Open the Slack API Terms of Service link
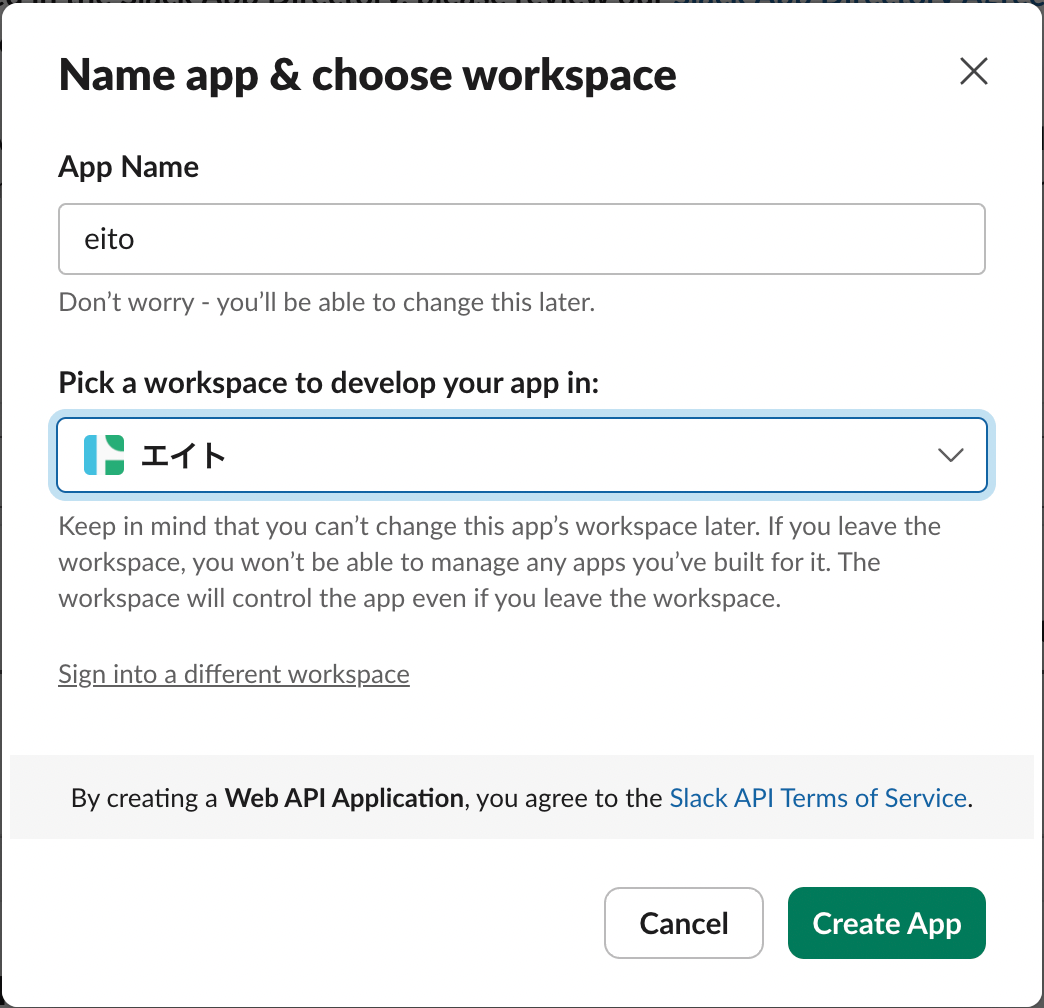1044x1008 pixels. (818, 798)
